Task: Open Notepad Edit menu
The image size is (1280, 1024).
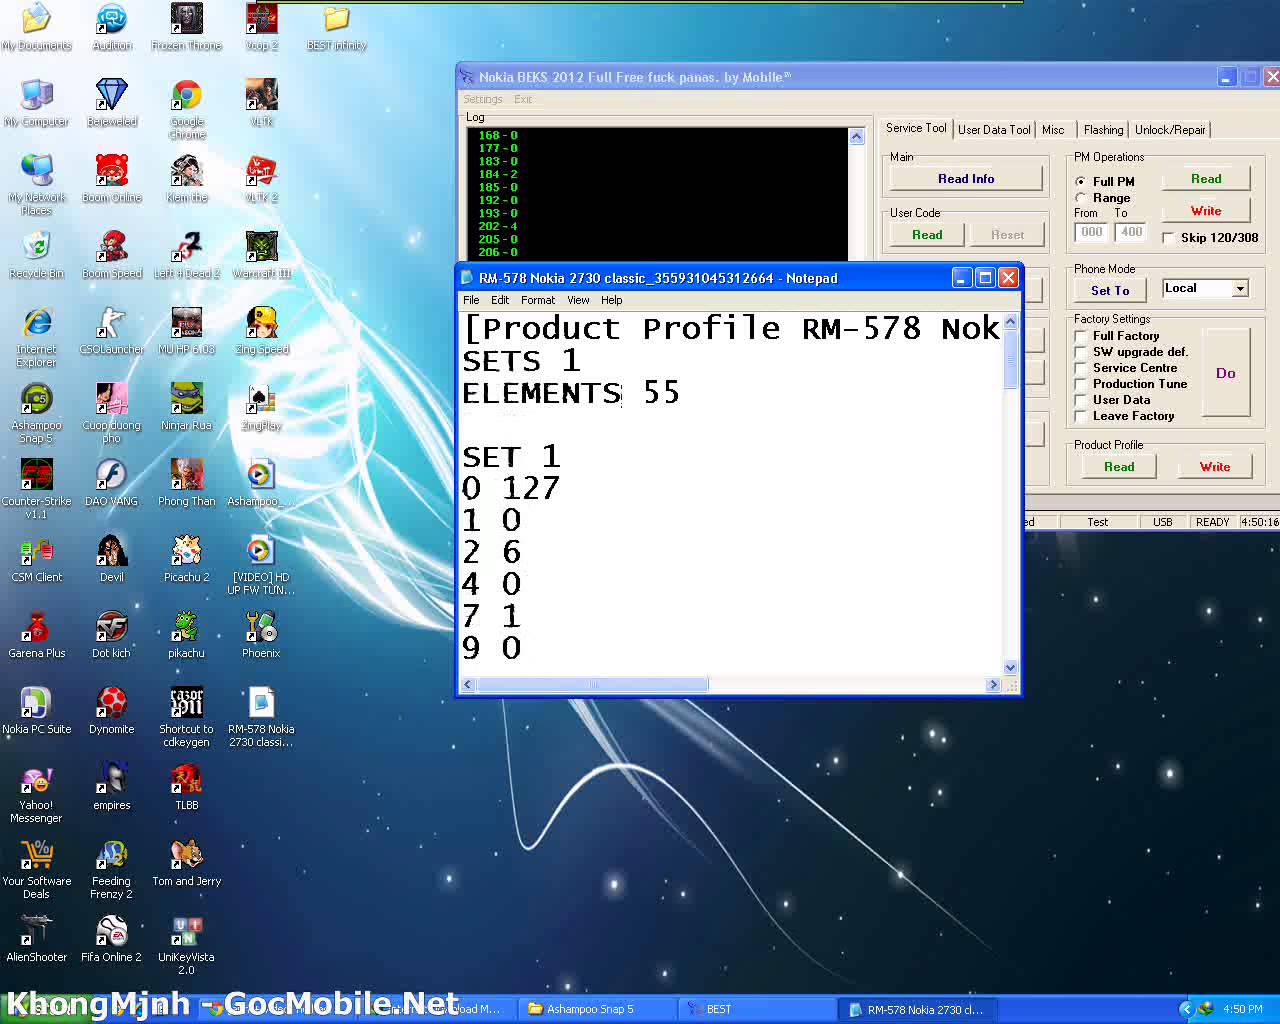Action: click(500, 300)
